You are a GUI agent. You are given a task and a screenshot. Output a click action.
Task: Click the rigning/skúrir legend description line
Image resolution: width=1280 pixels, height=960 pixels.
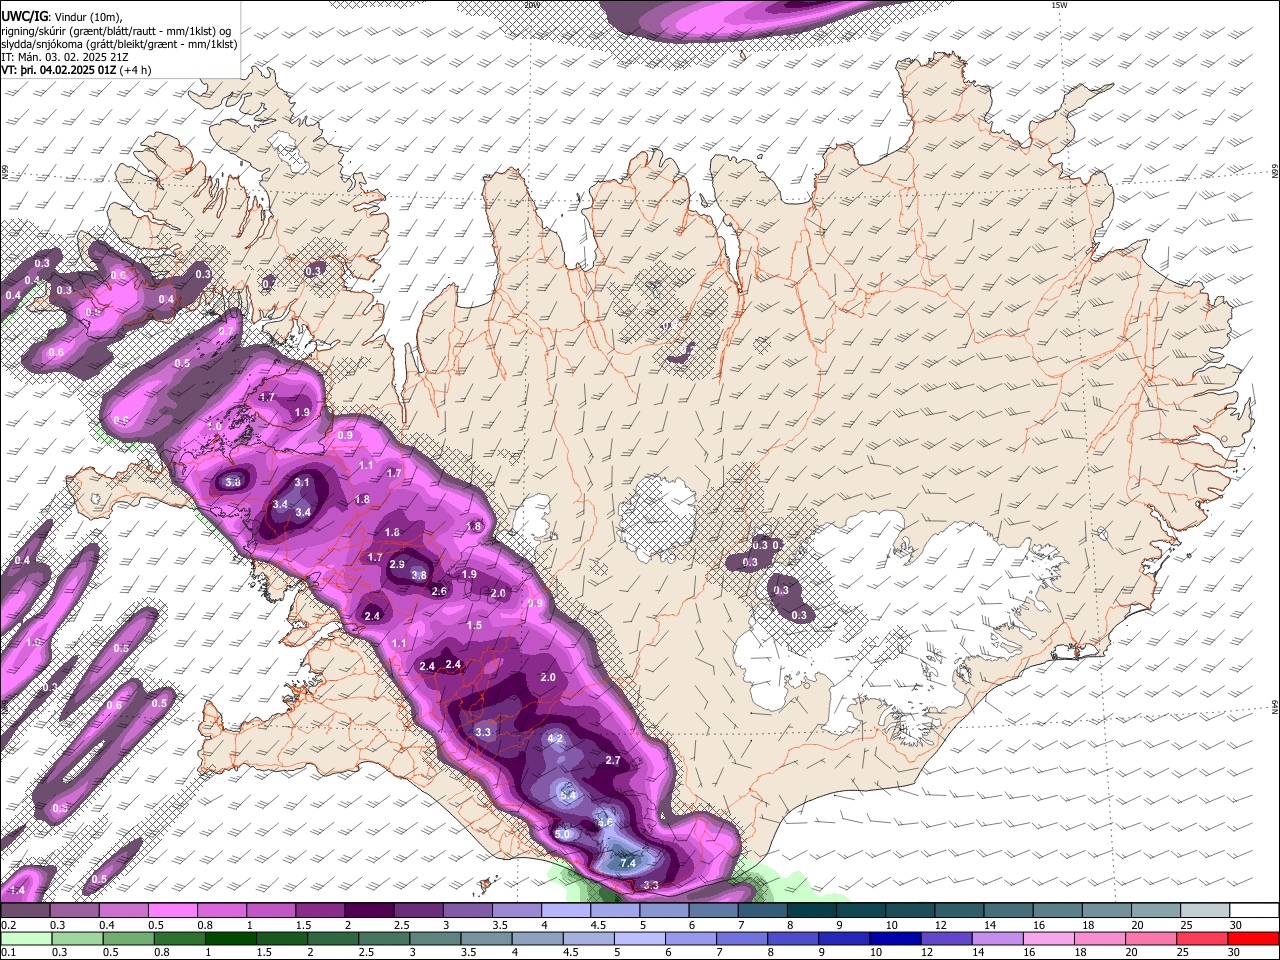coord(116,30)
